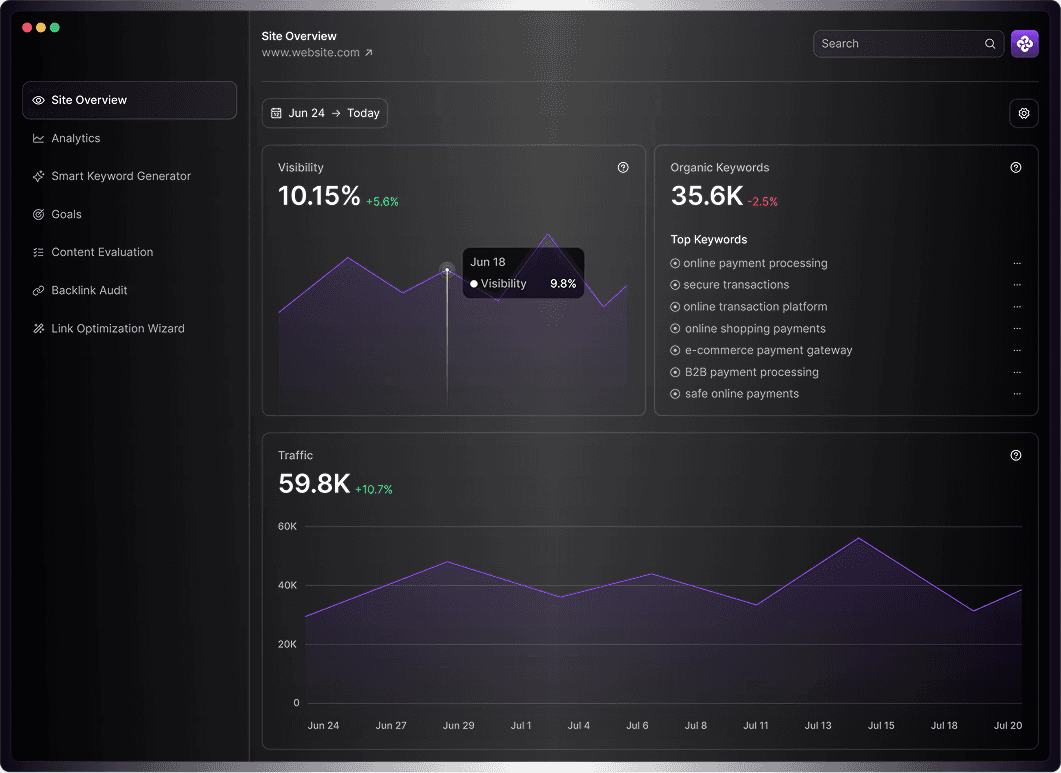Click the checklist icon beside Content Evaluation
The width and height of the screenshot is (1061, 773).
pos(39,252)
